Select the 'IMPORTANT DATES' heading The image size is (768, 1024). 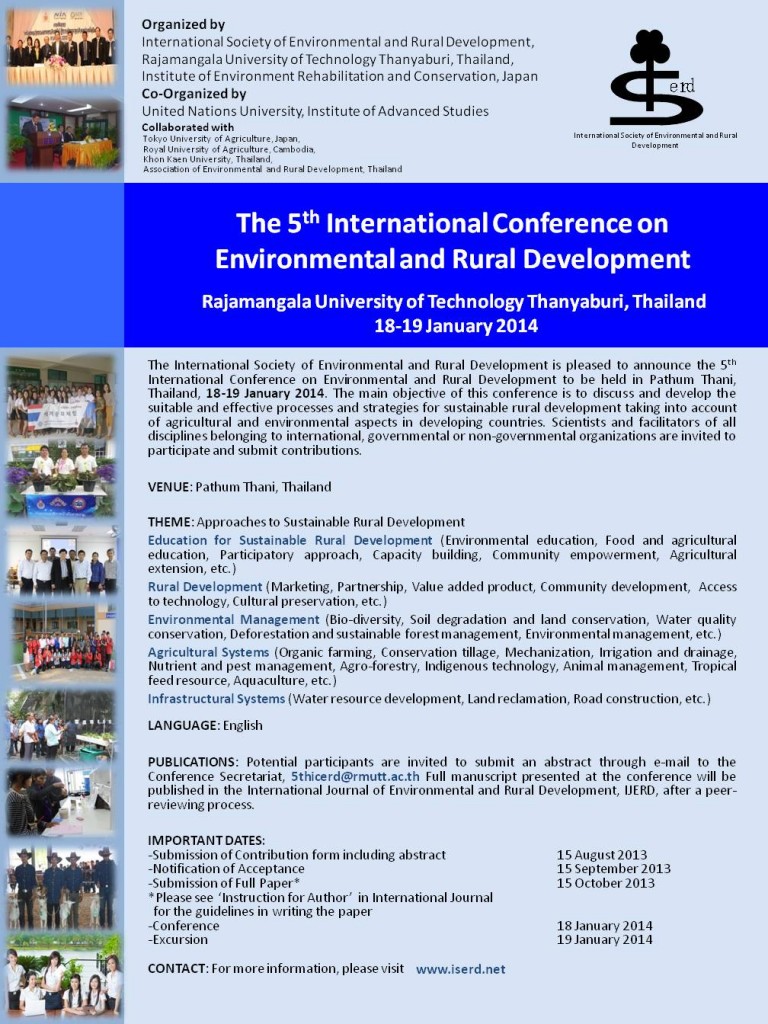[206, 840]
